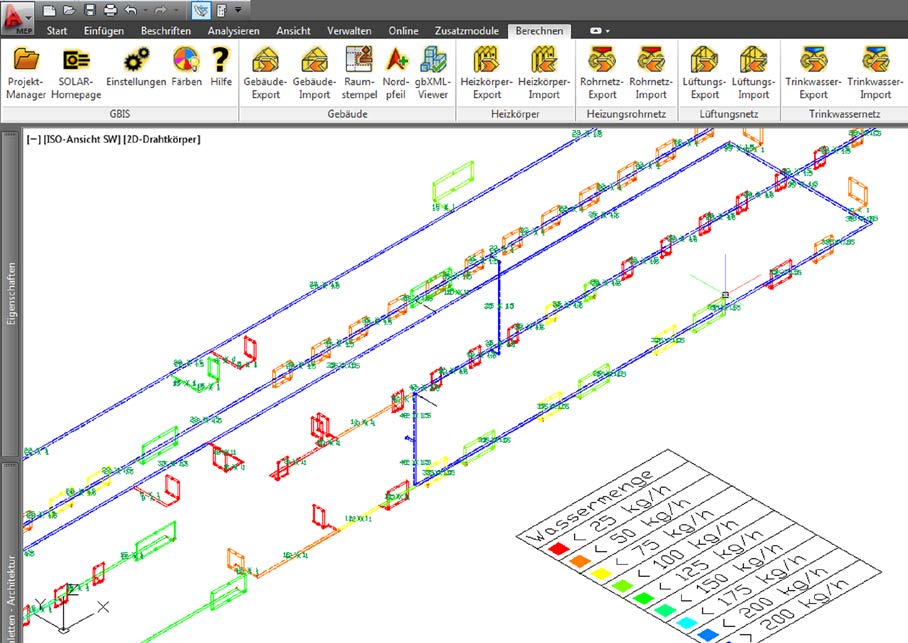
Task: Click the red legend swatch for < 25 kg/h
Action: click(558, 547)
